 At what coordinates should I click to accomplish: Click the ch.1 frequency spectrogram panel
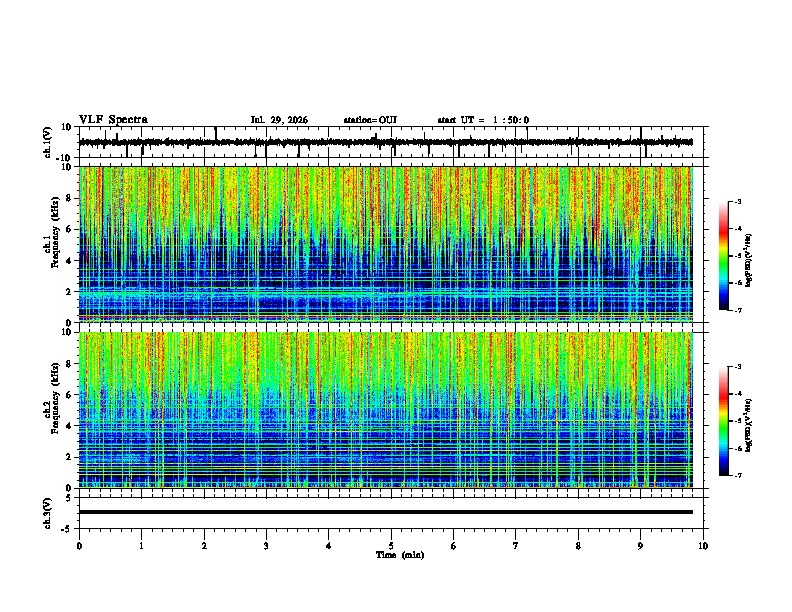pyautogui.click(x=391, y=244)
